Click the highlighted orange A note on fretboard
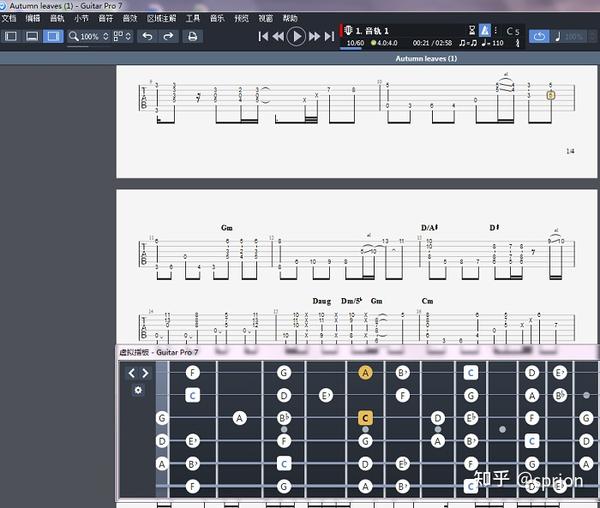 coord(365,373)
